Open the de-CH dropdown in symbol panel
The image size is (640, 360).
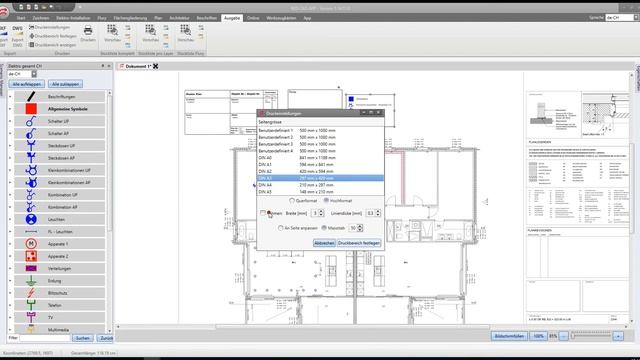34,74
